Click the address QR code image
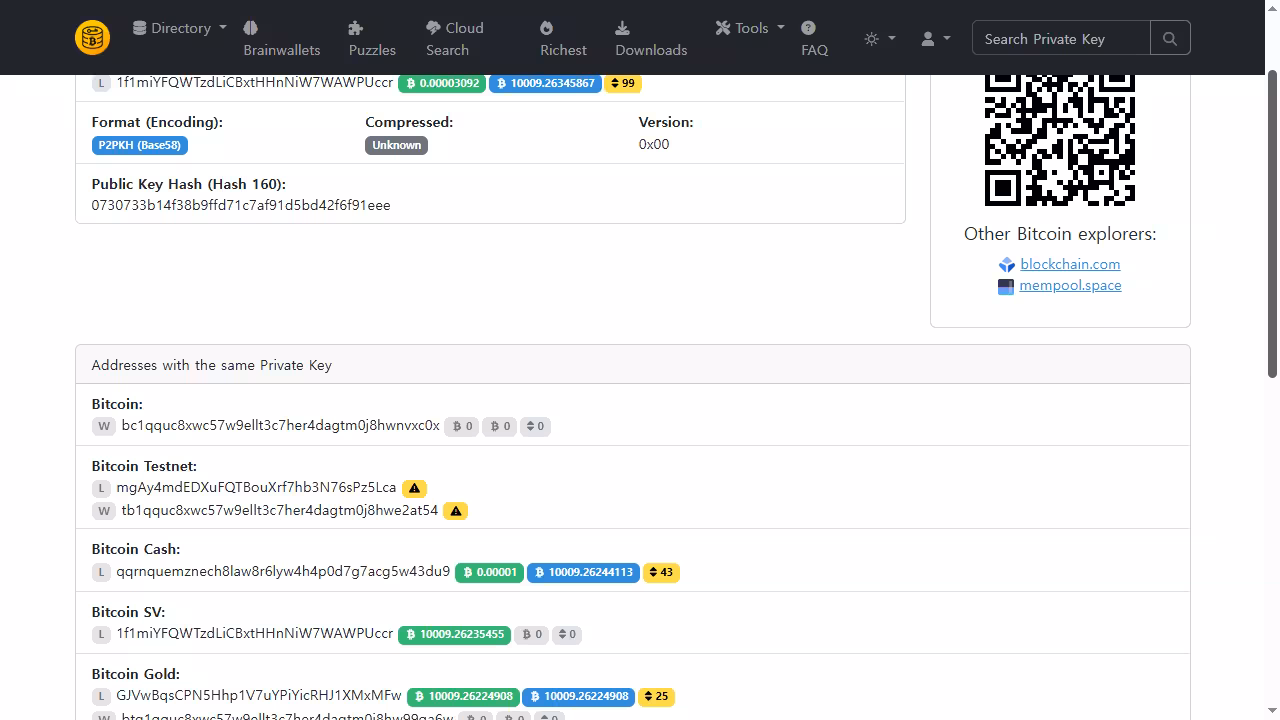Screen dimensions: 1280x720 (1060, 138)
